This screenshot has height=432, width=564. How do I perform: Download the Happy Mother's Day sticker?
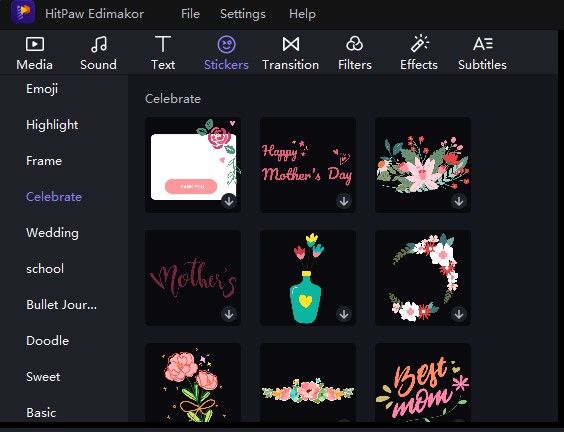click(x=344, y=201)
